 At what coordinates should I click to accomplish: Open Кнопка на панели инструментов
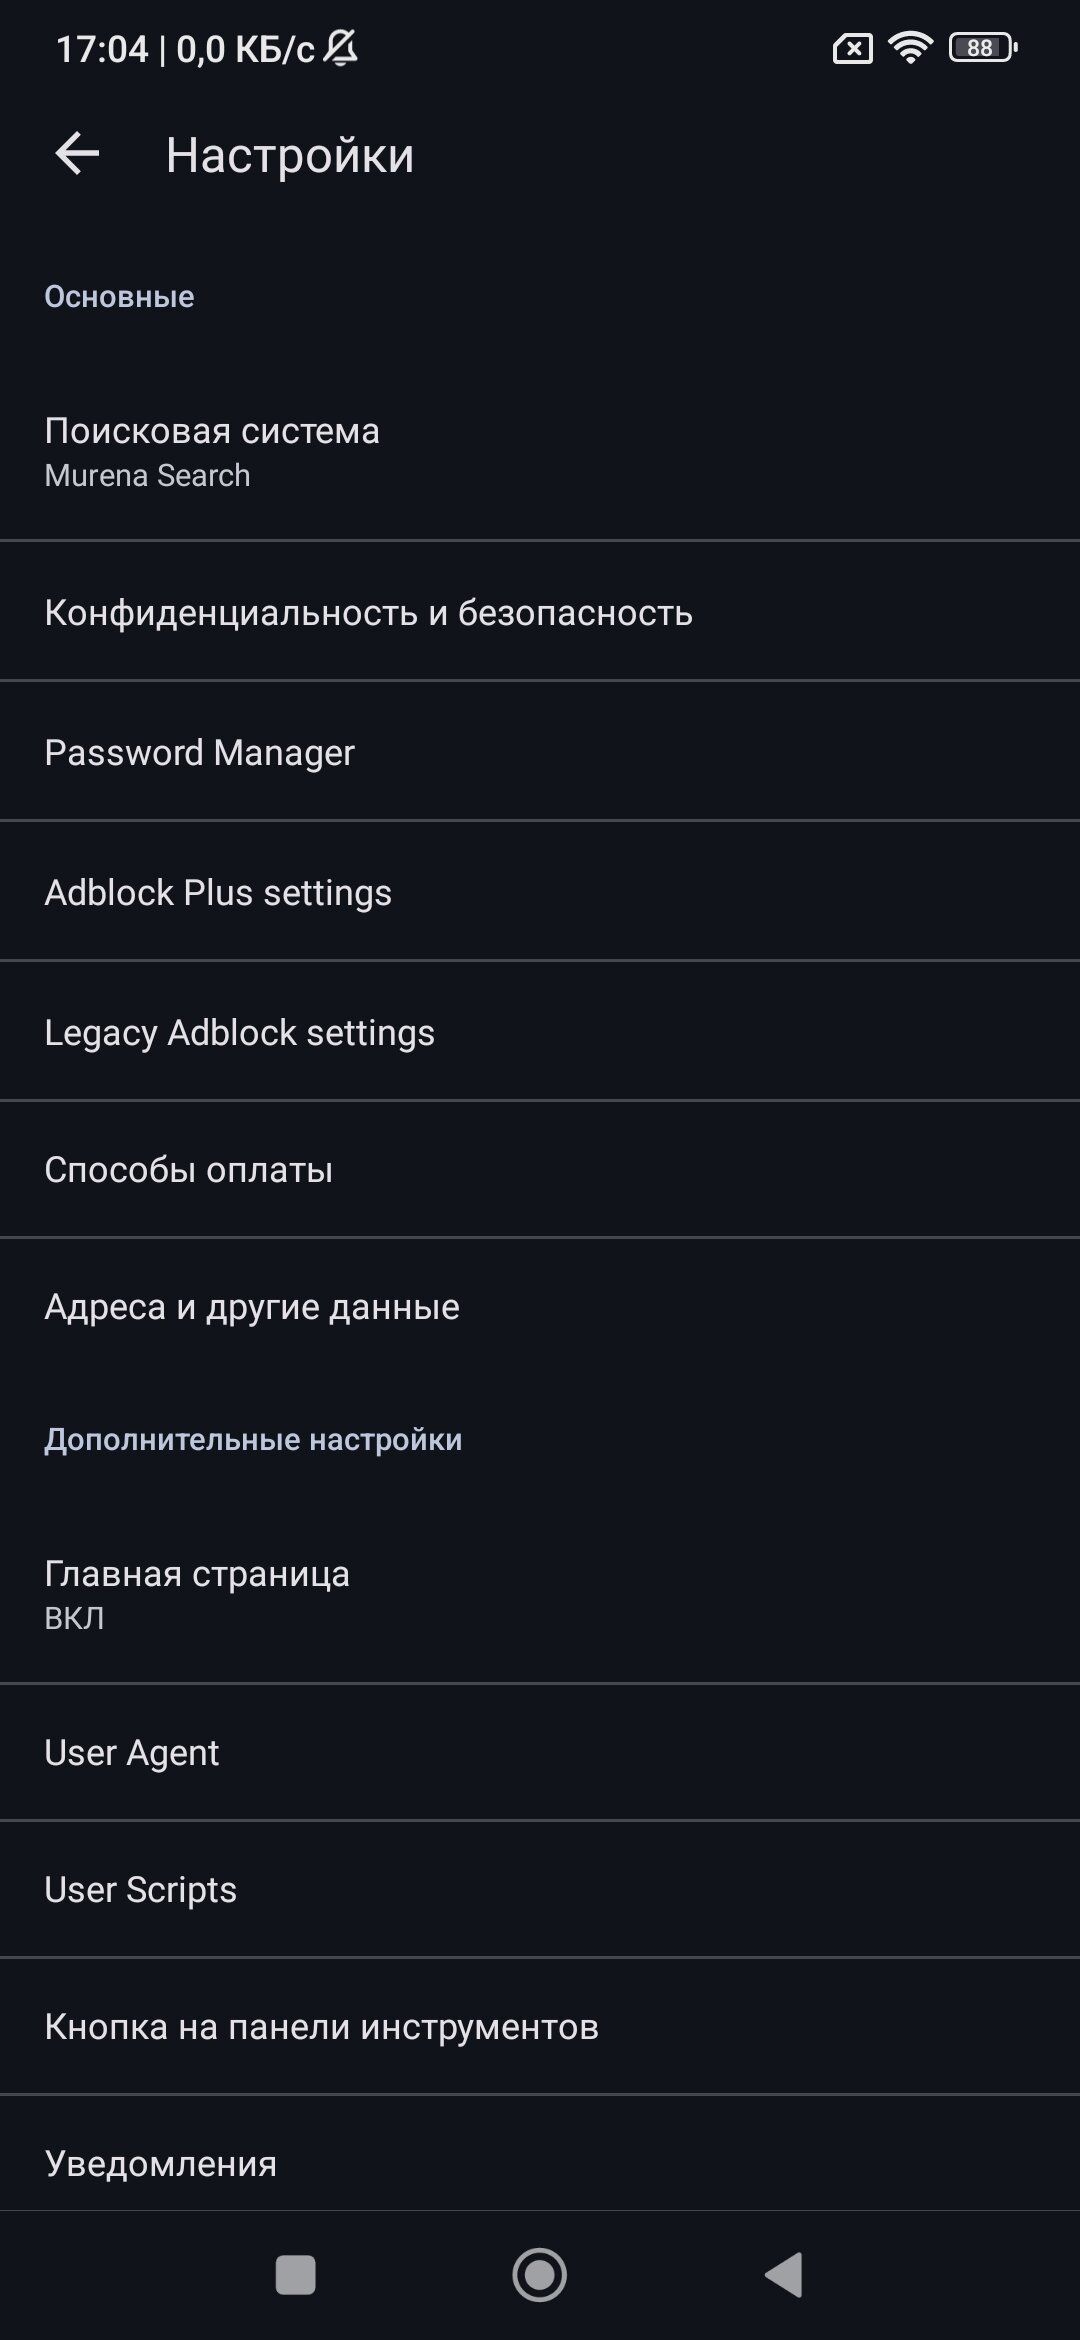tap(540, 2027)
